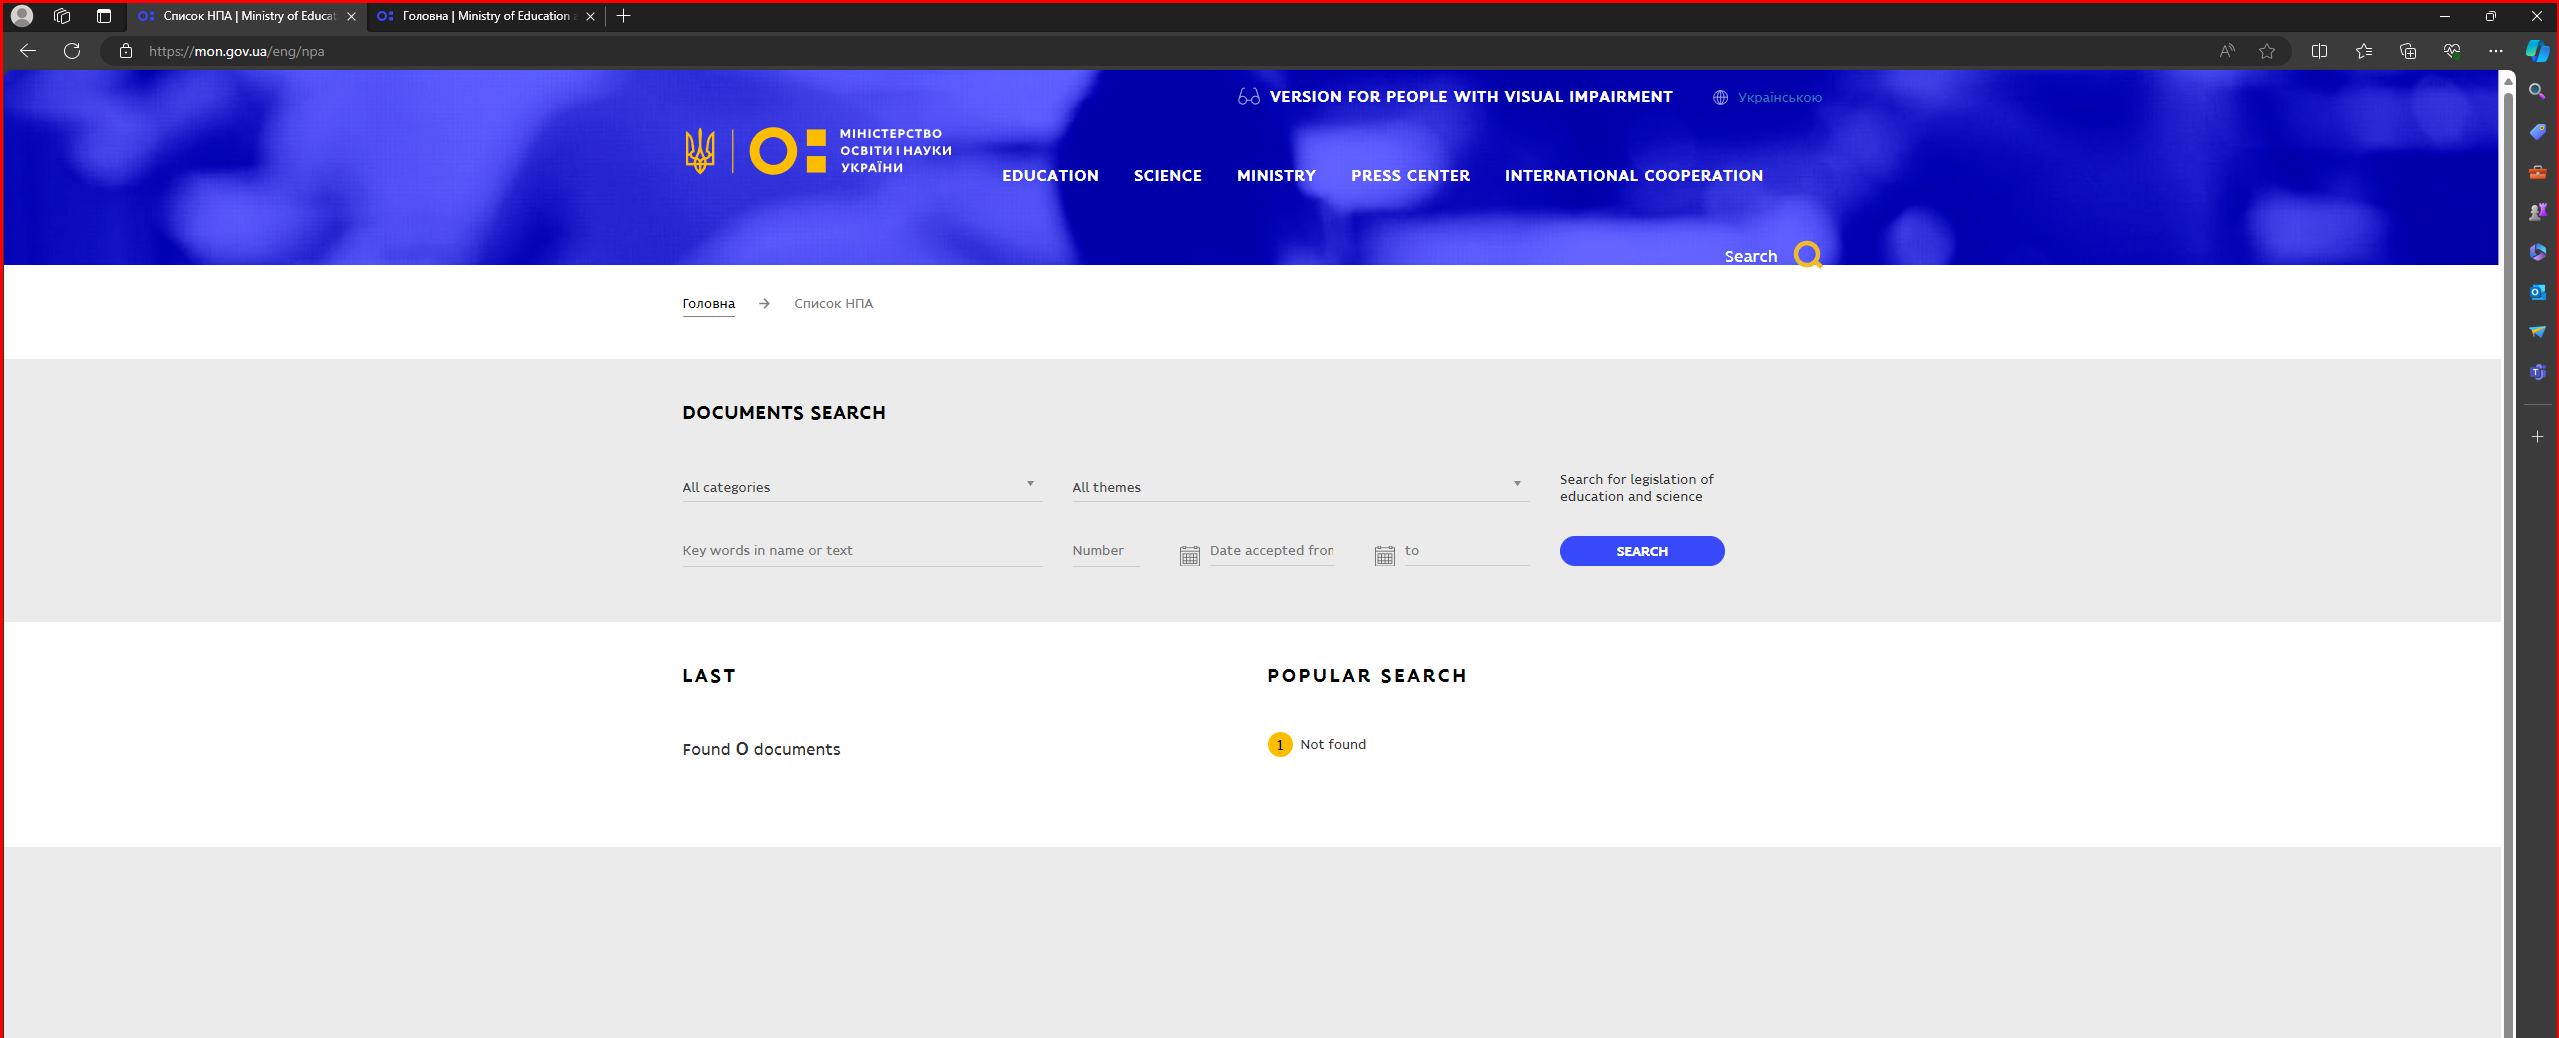This screenshot has height=1038, width=2559.
Task: Click the browser refresh icon
Action: coord(72,51)
